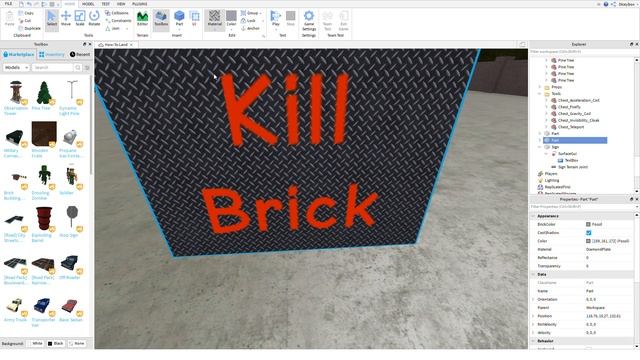Collapse the Sign item in Explorer
The width and height of the screenshot is (640, 360).
(540, 147)
